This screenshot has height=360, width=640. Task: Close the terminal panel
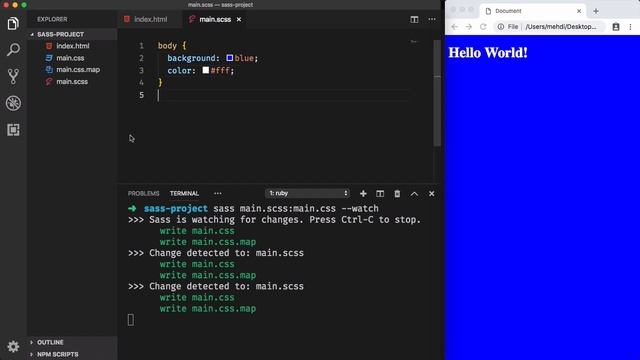(431, 193)
